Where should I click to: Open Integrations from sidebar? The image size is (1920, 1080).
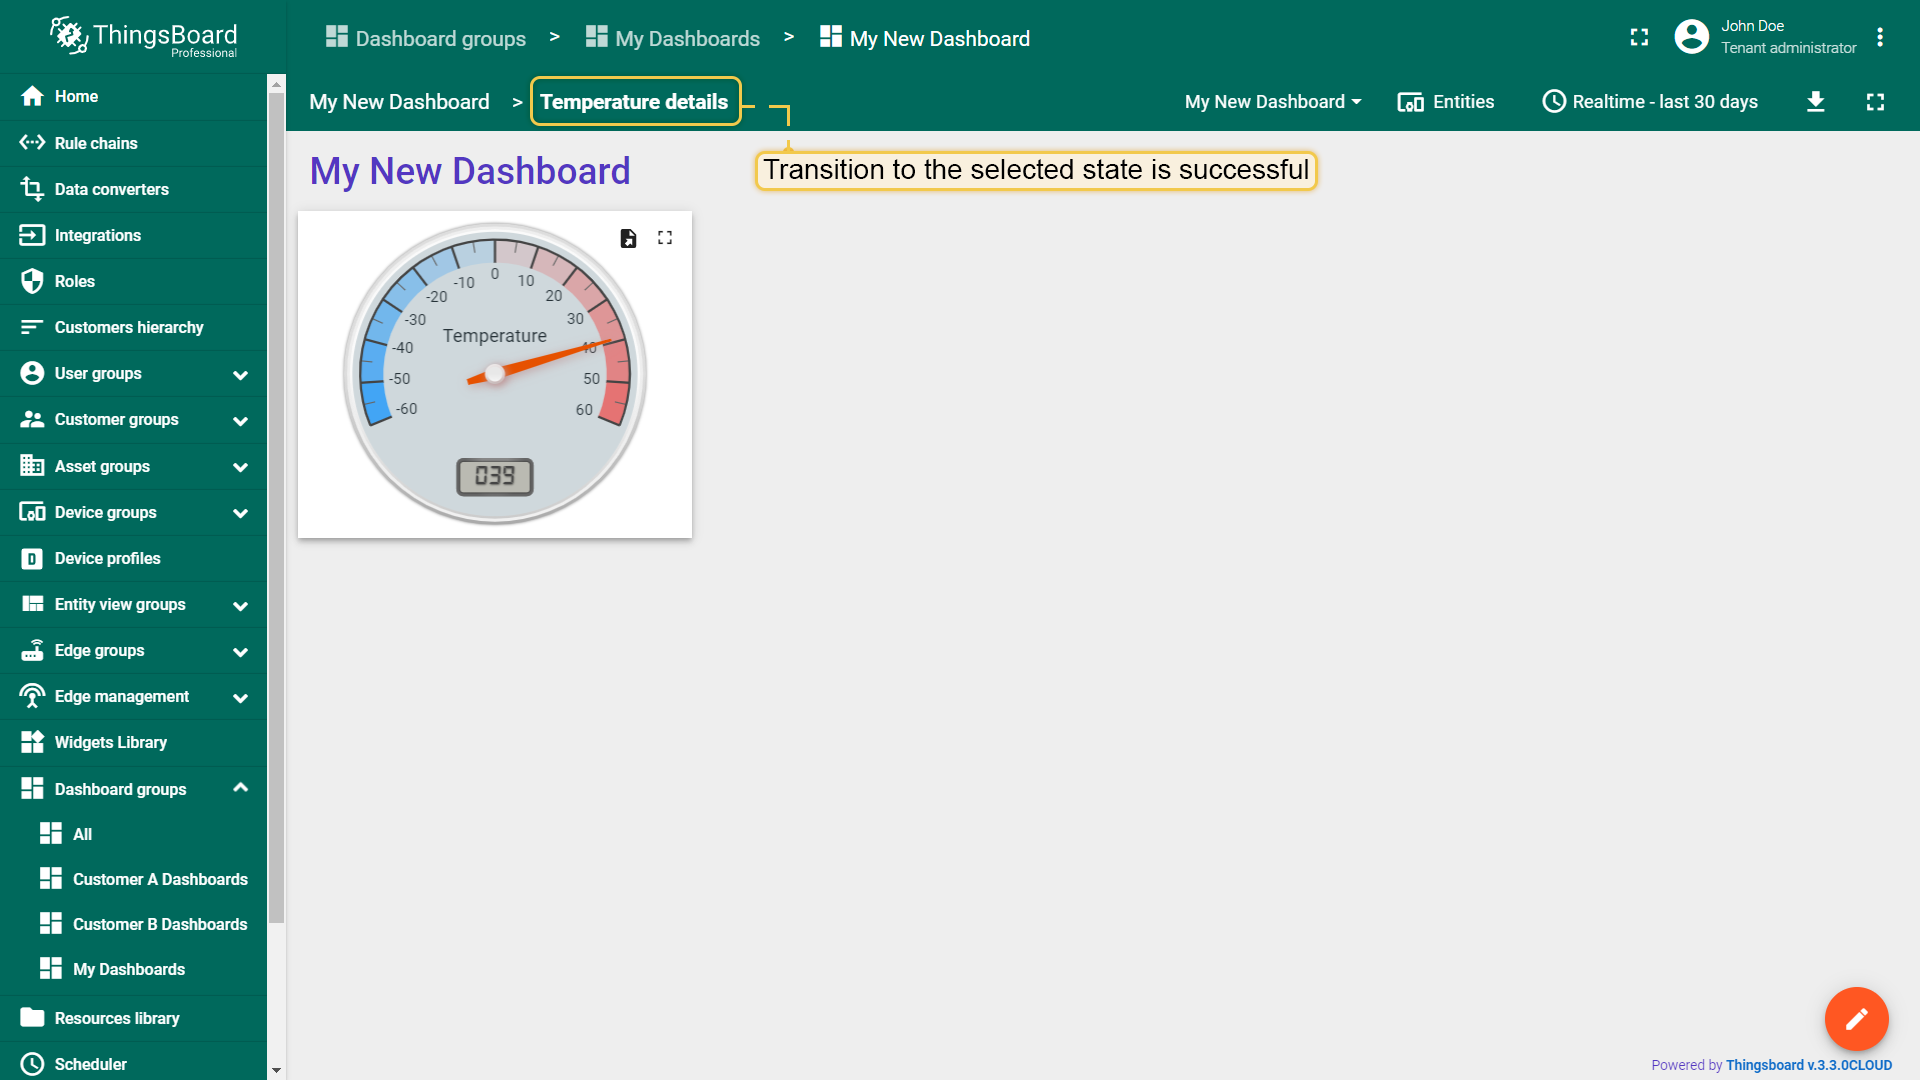click(x=133, y=235)
